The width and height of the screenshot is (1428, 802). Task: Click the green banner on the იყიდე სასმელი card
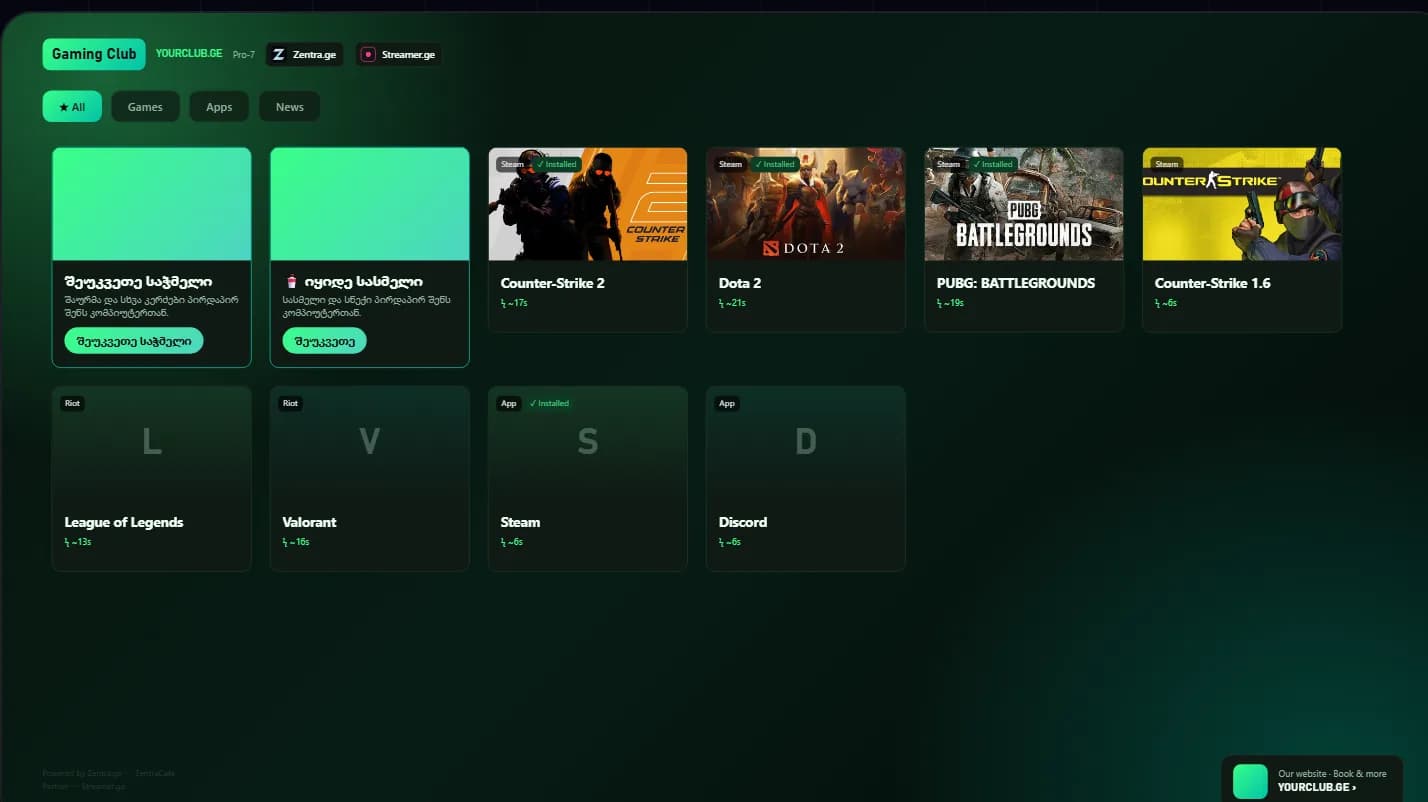click(370, 204)
